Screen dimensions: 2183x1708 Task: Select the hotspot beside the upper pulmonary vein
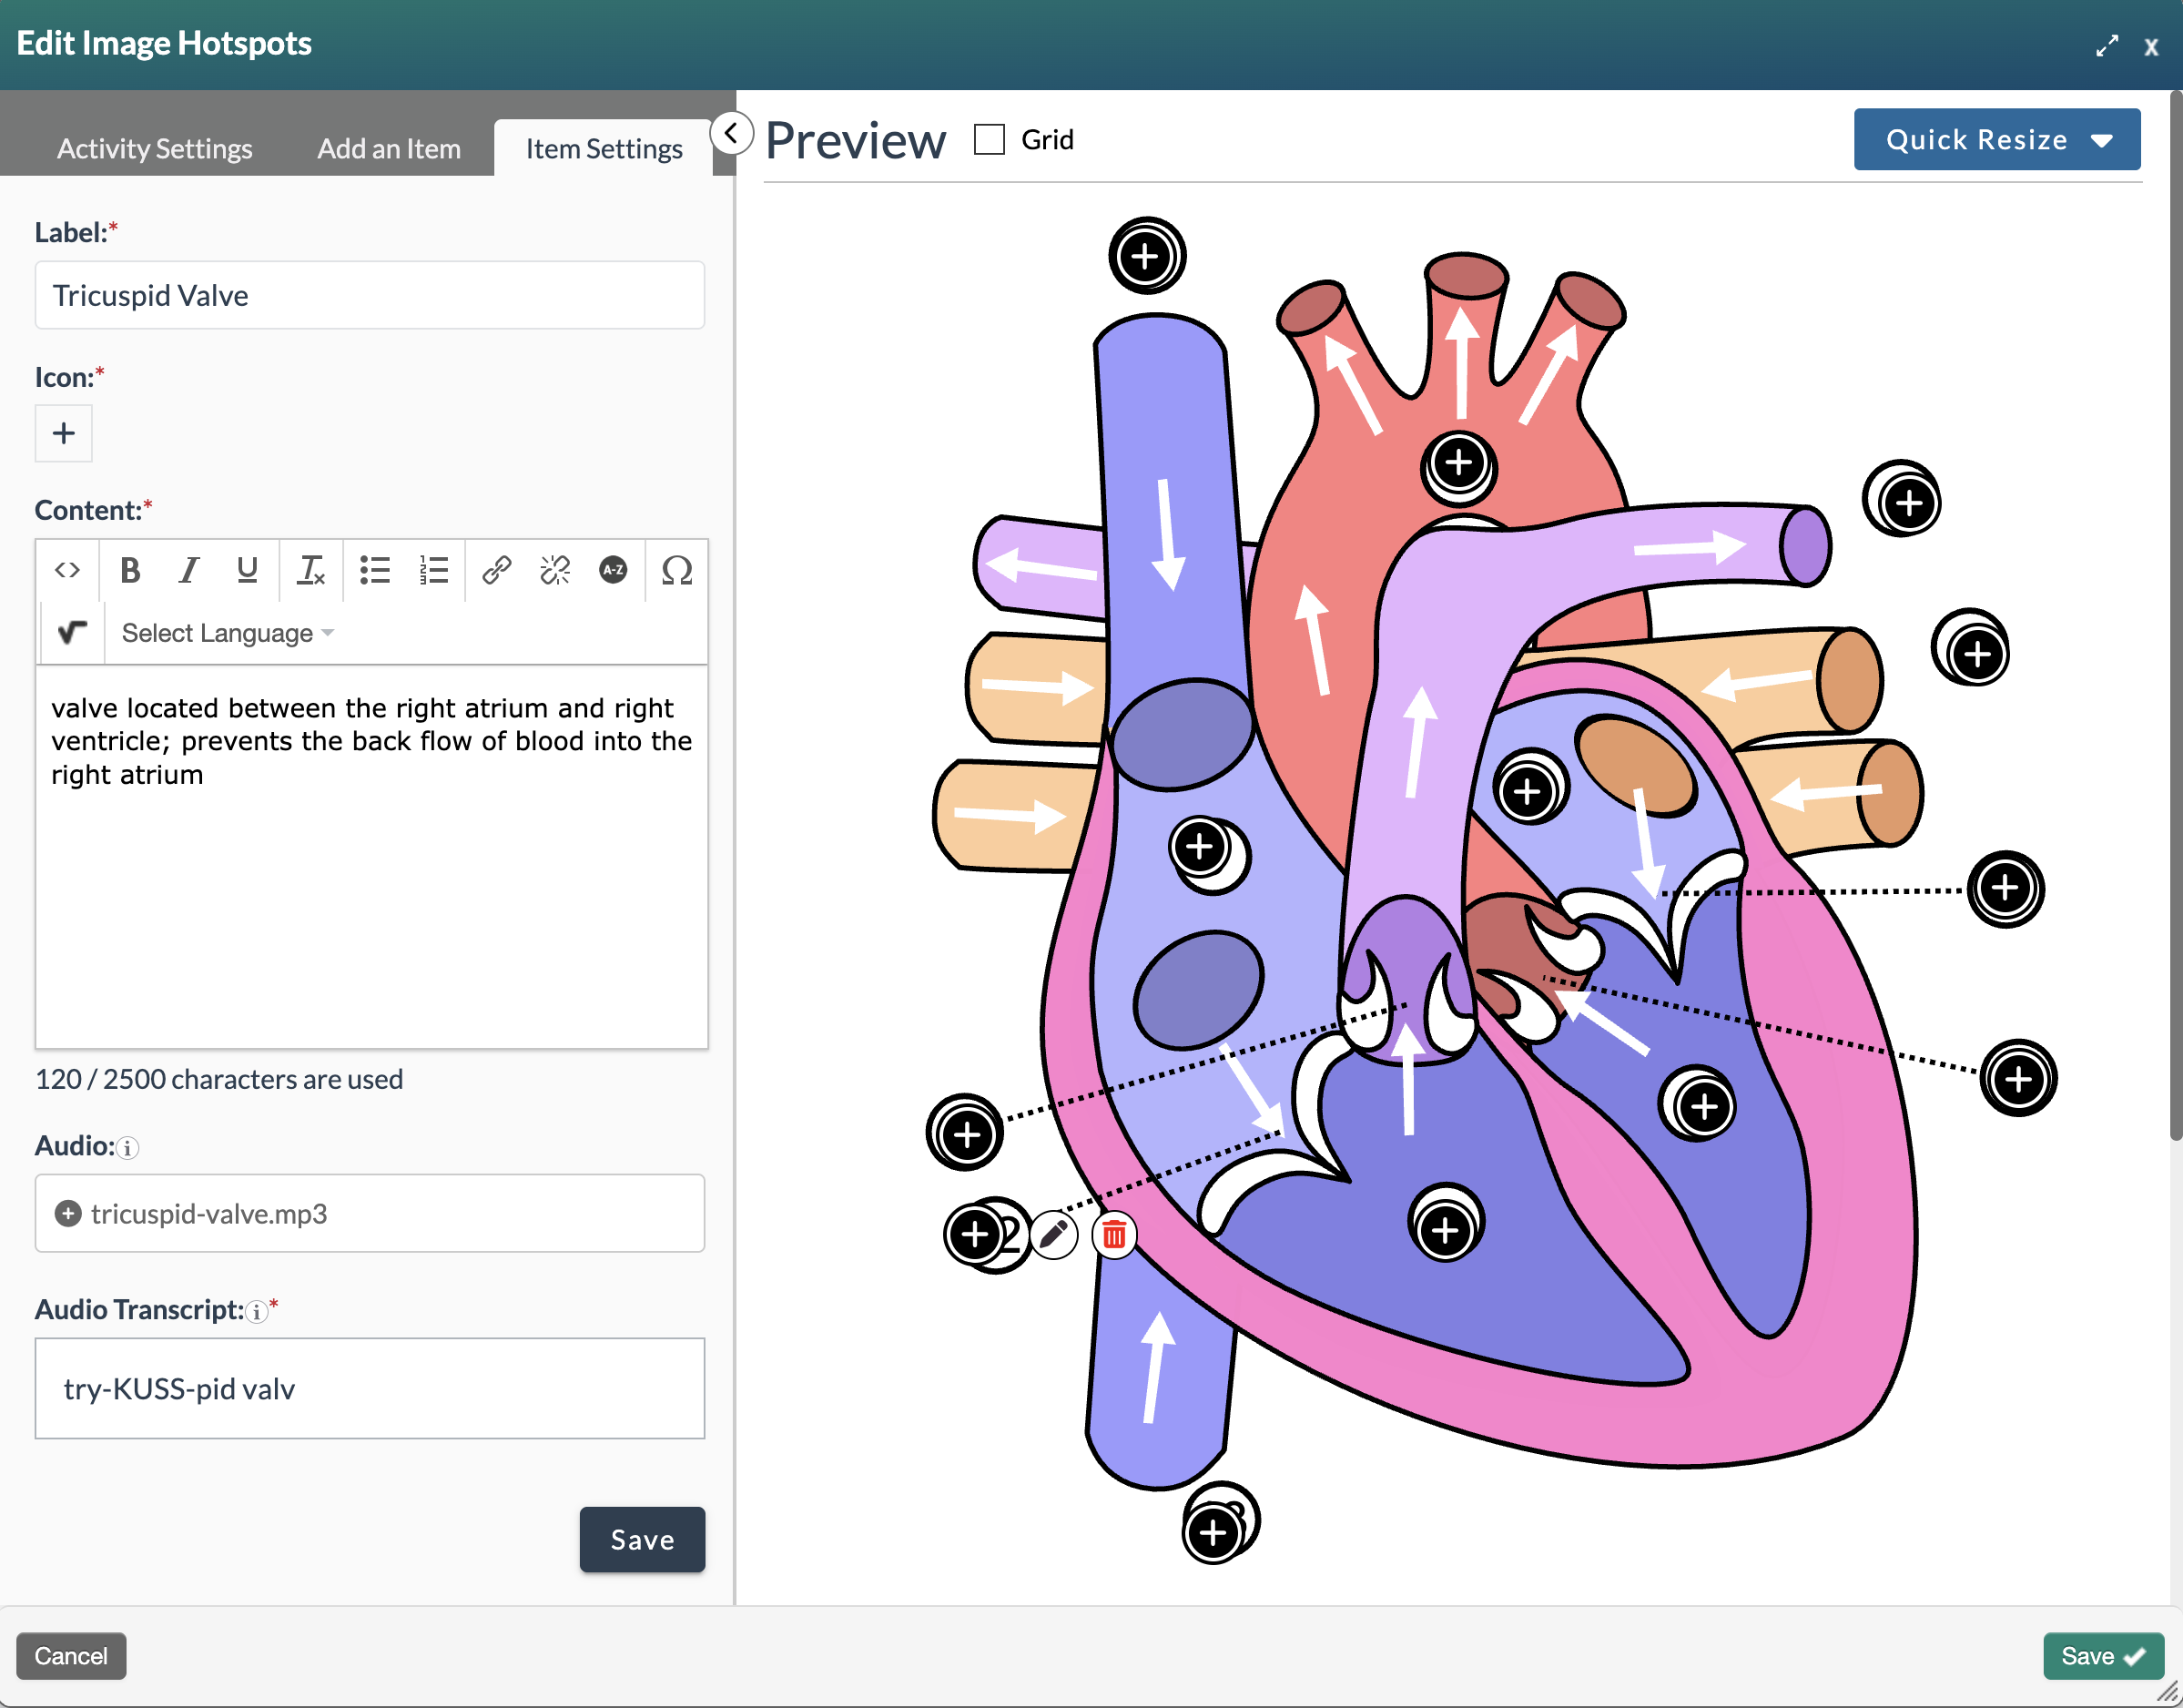coord(1977,655)
